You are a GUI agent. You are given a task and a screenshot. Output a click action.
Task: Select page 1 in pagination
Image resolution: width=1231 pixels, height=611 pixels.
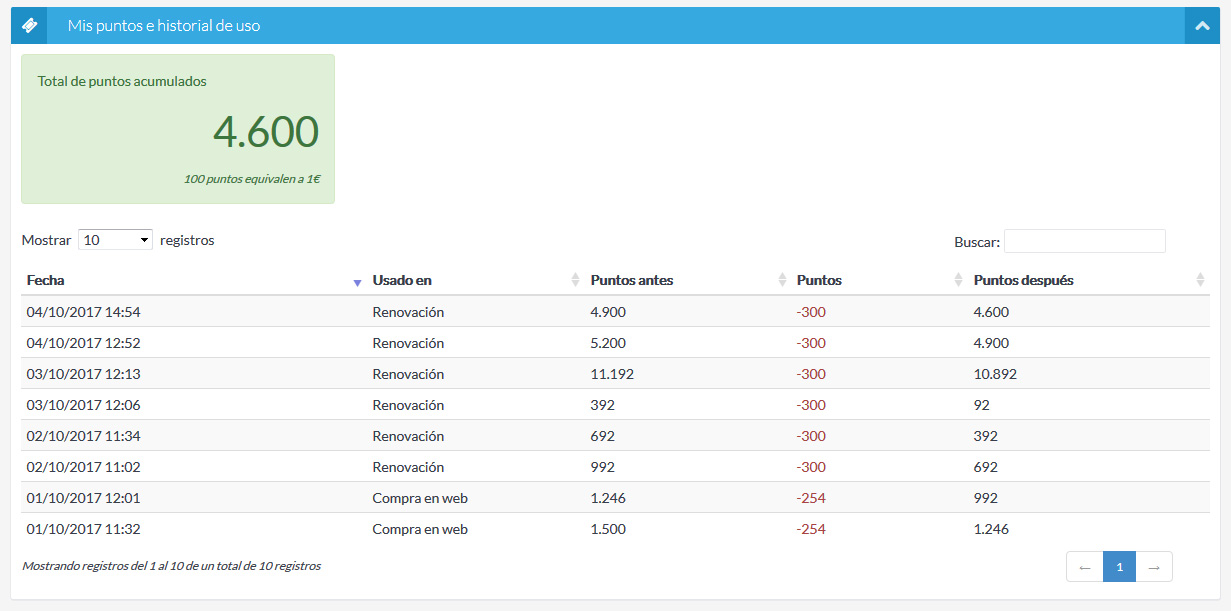coord(1119,567)
